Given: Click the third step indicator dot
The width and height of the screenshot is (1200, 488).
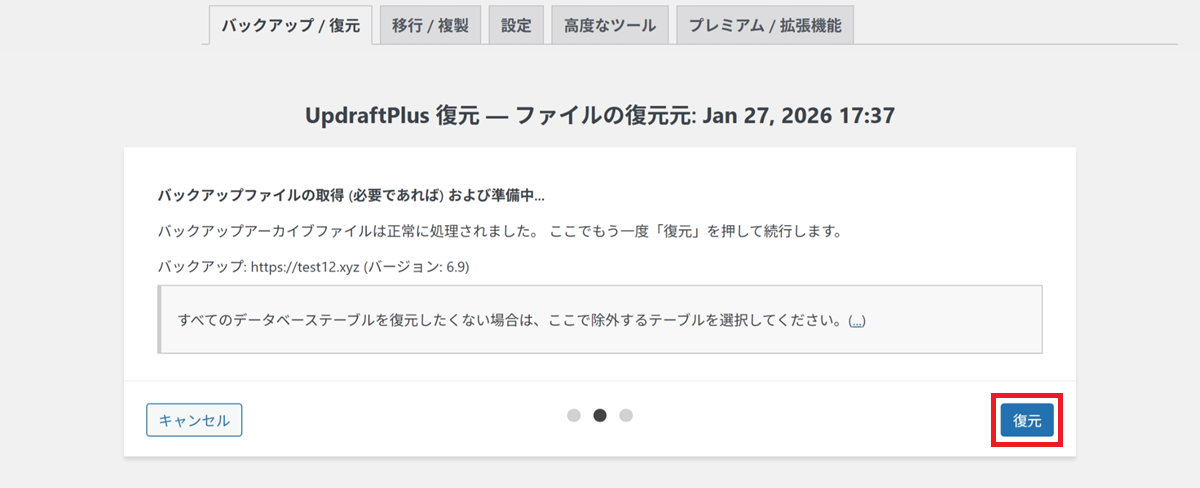Looking at the screenshot, I should tap(626, 416).
